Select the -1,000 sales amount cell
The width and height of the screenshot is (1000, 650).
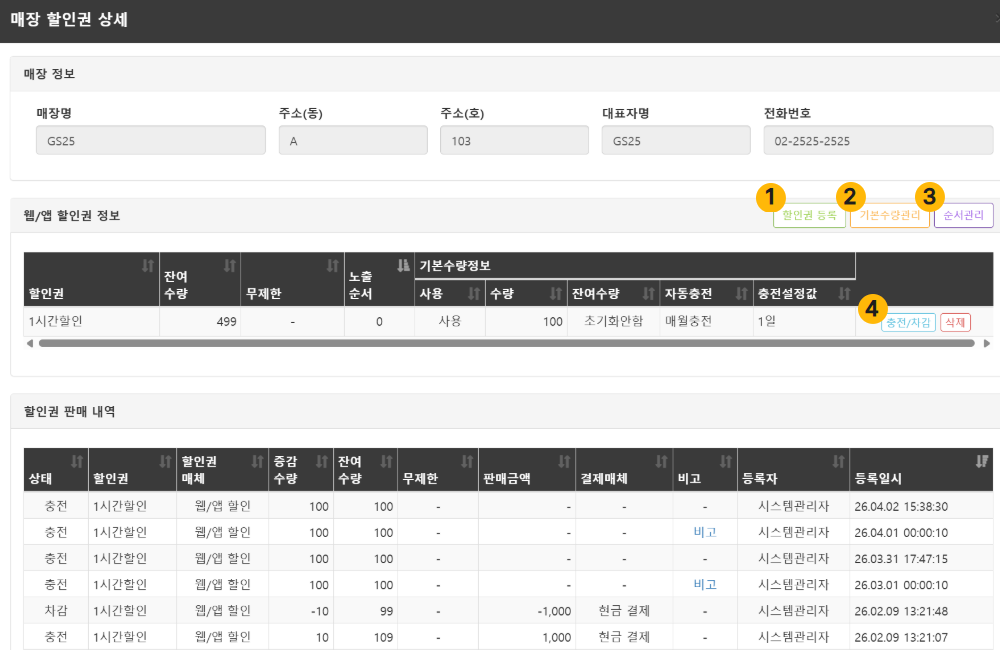click(x=527, y=610)
